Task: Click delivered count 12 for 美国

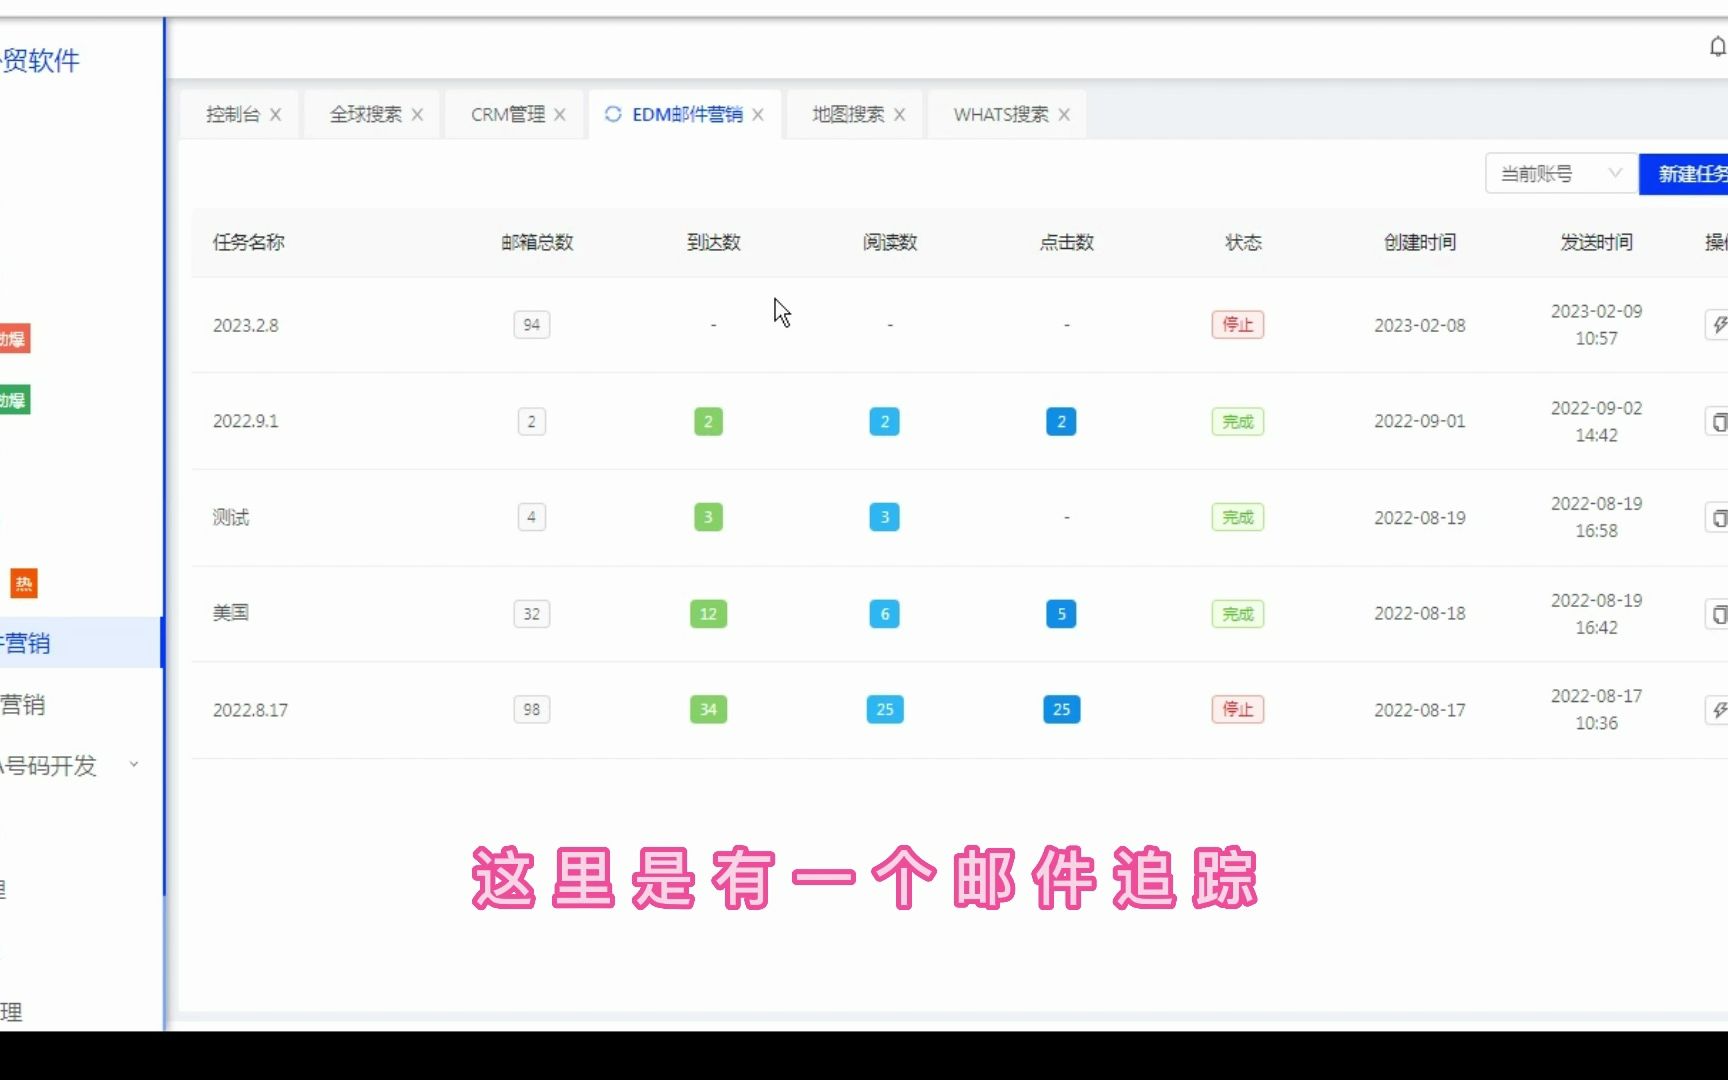Action: (x=708, y=614)
